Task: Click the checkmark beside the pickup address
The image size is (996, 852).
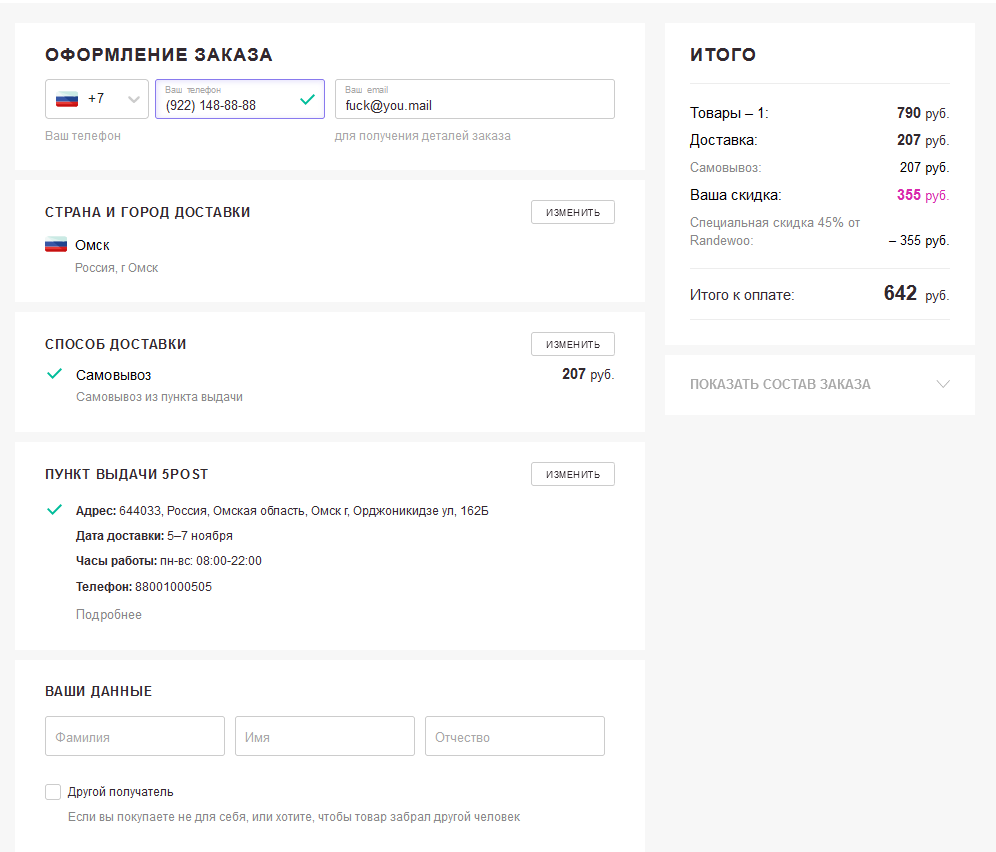Action: coord(55,510)
